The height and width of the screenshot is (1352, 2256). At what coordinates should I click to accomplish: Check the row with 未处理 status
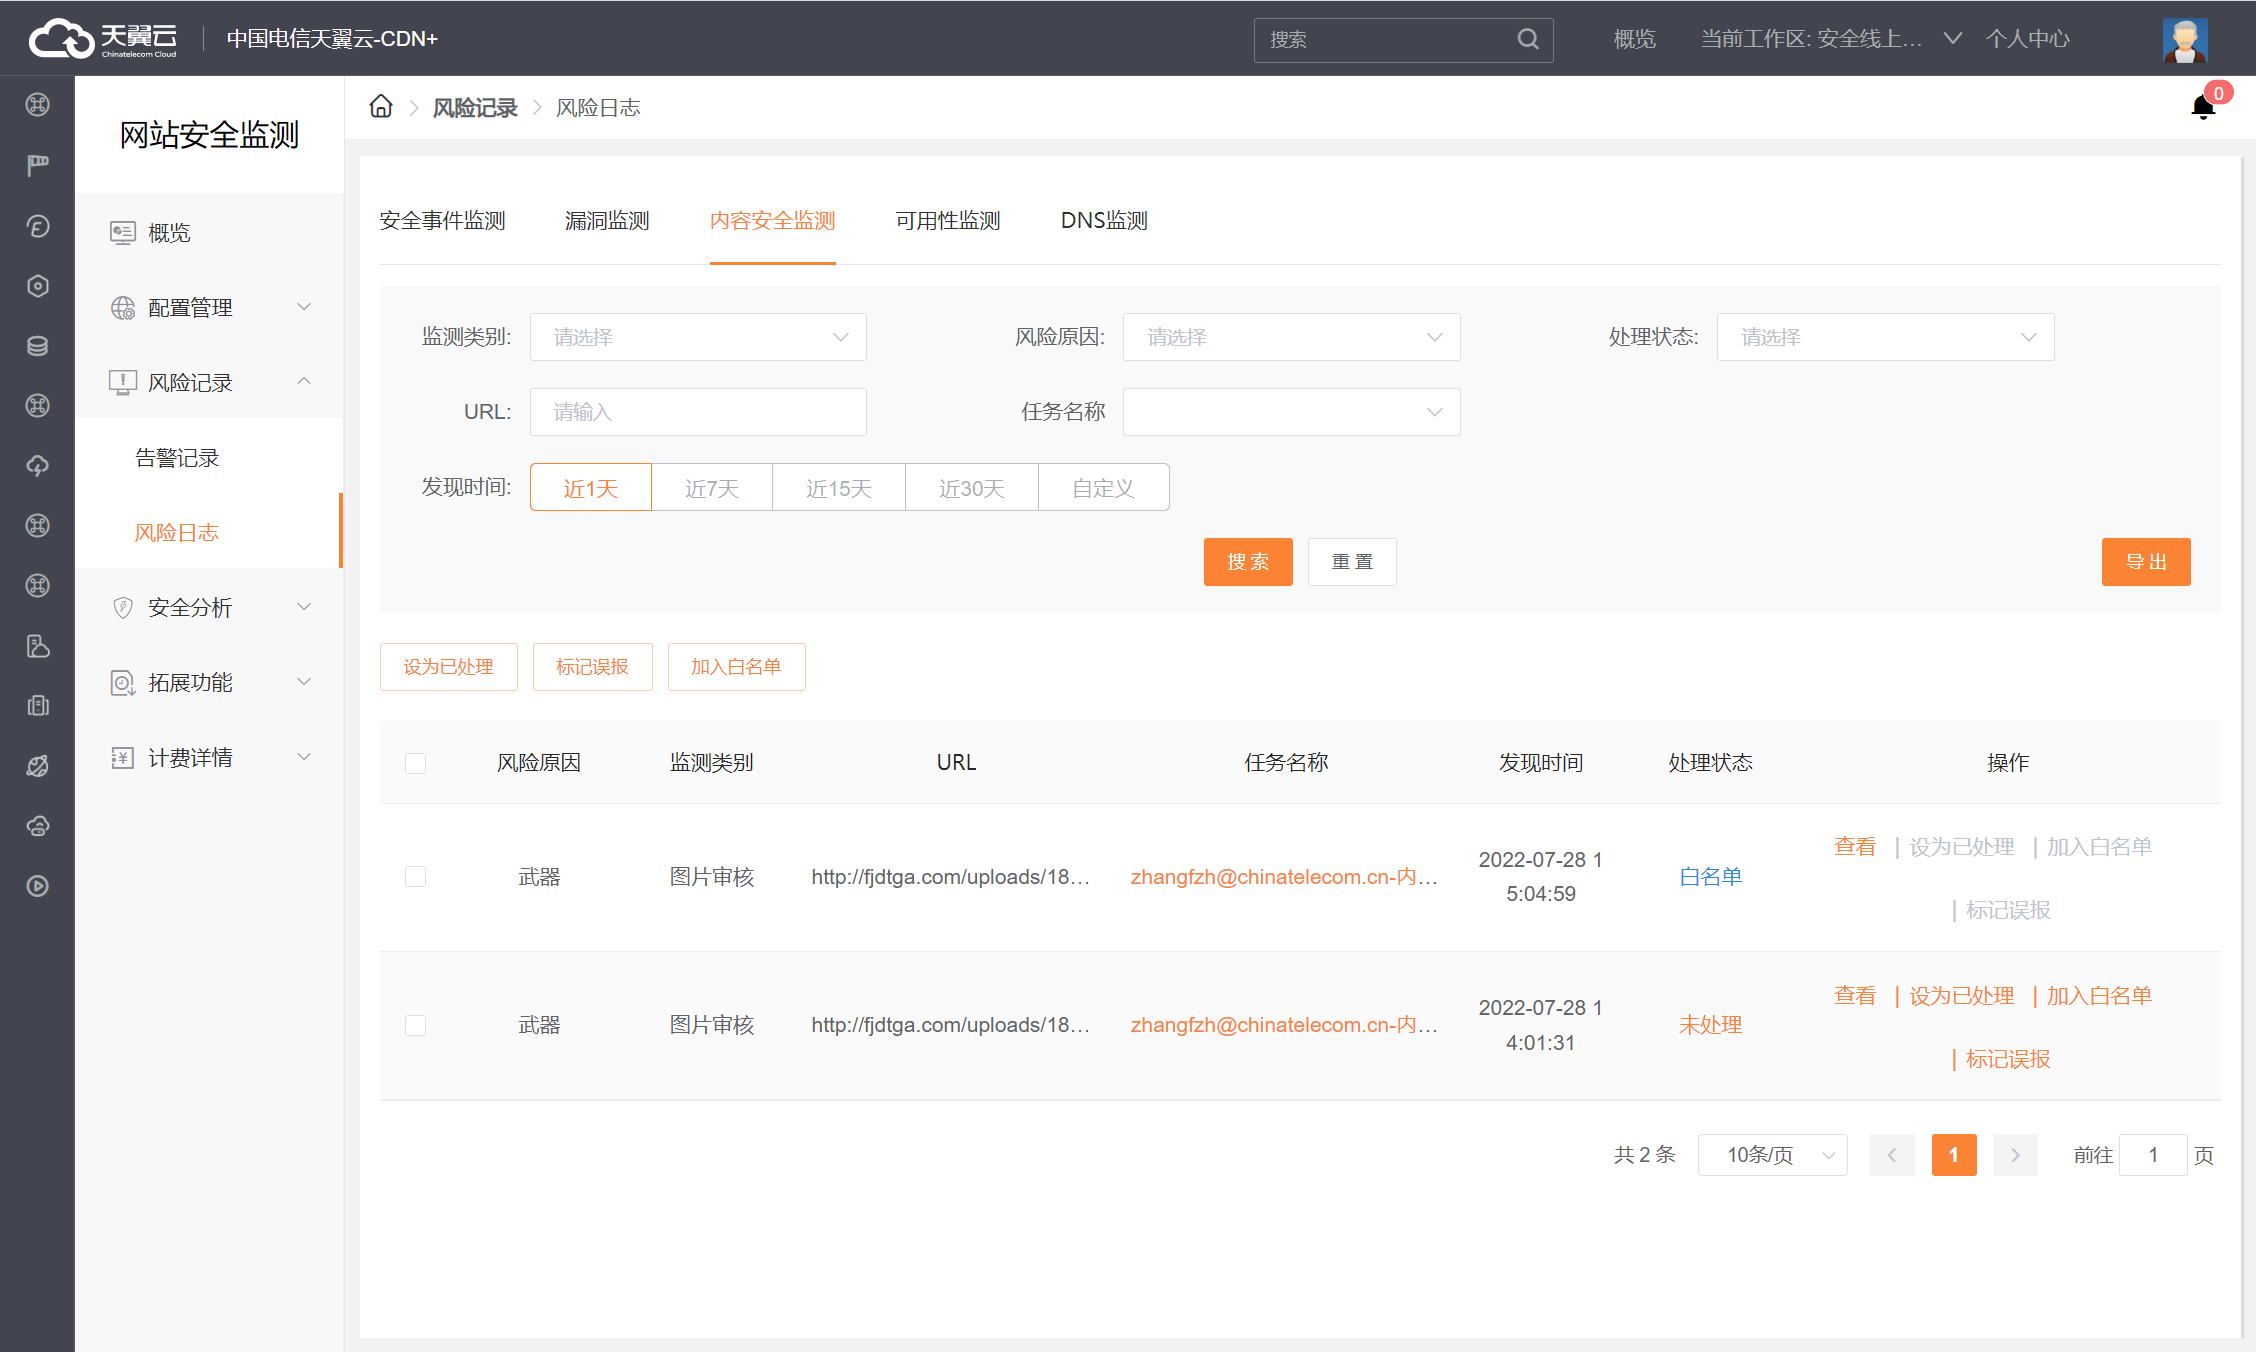(415, 1025)
